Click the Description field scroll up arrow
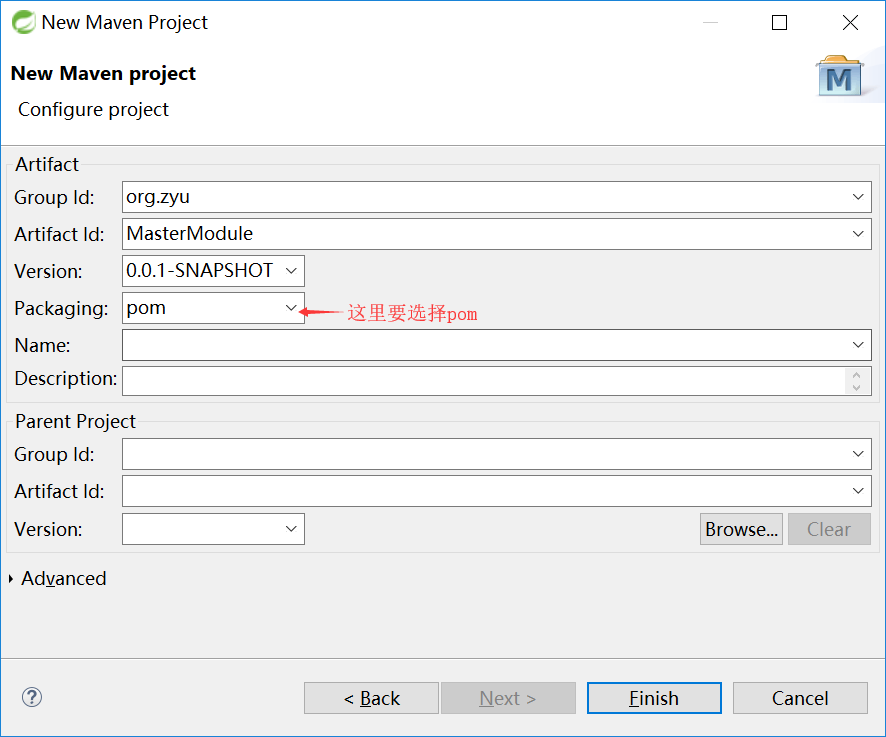 (857, 375)
